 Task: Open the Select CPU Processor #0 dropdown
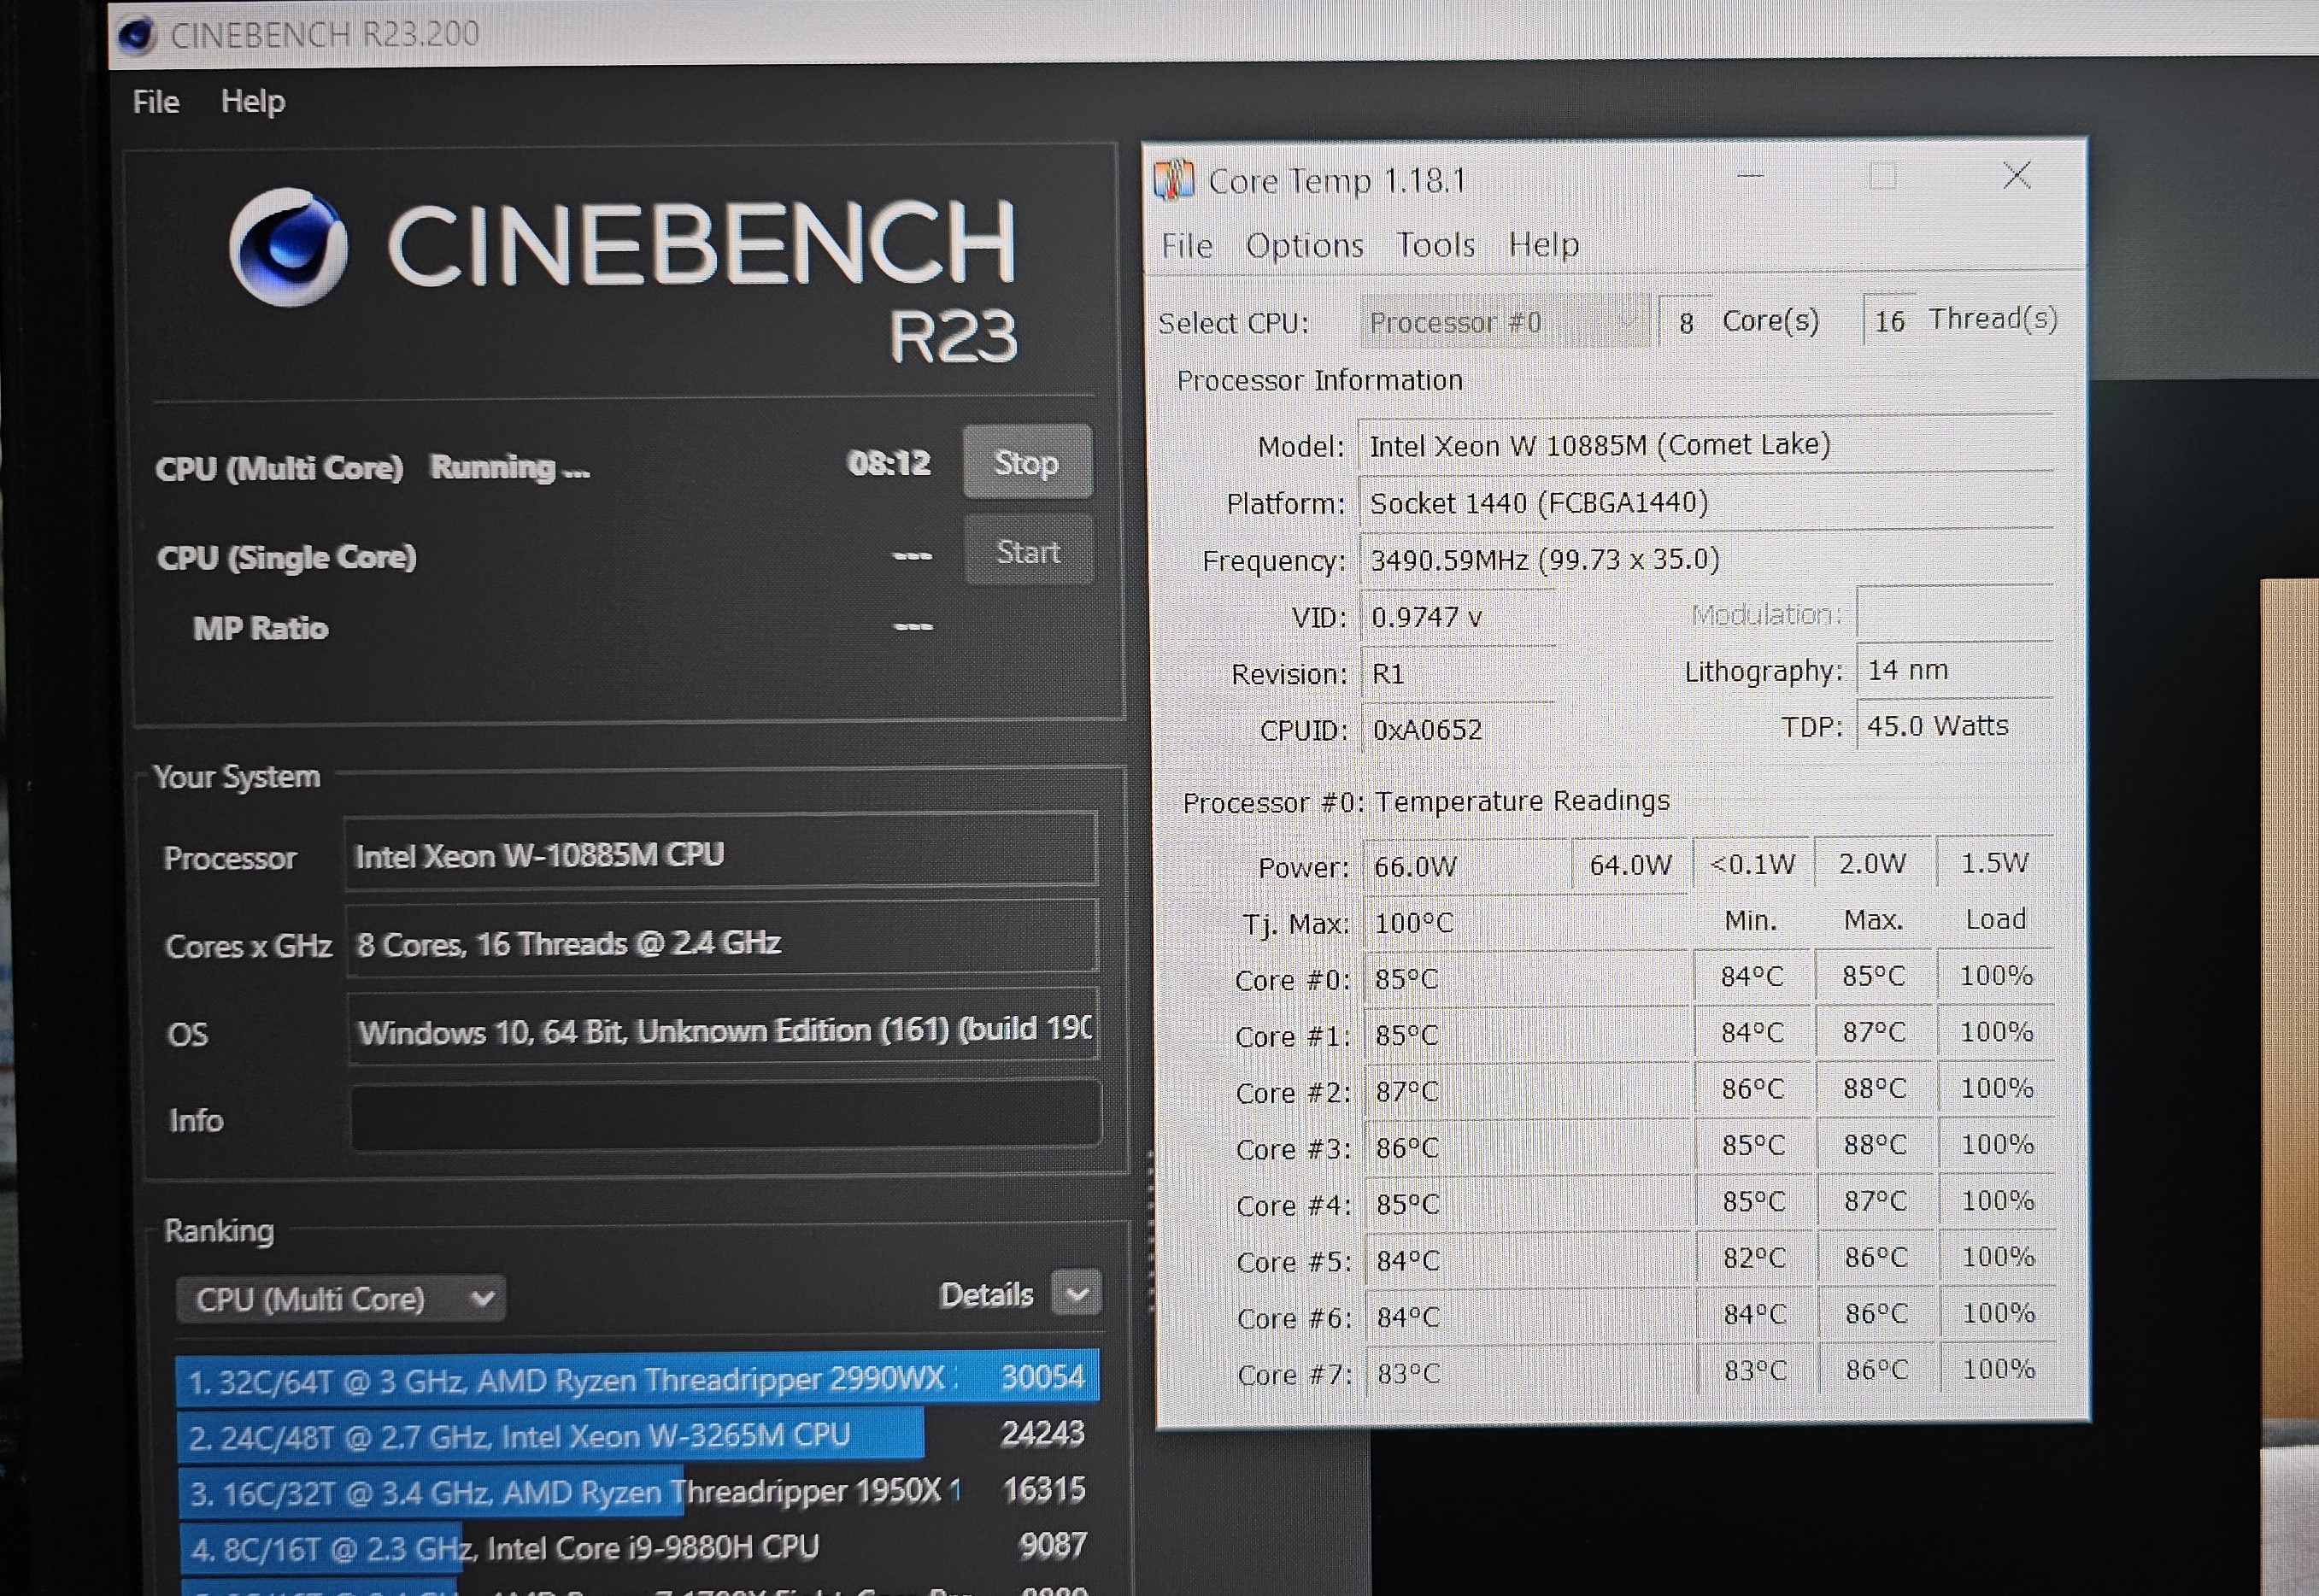tap(1505, 322)
